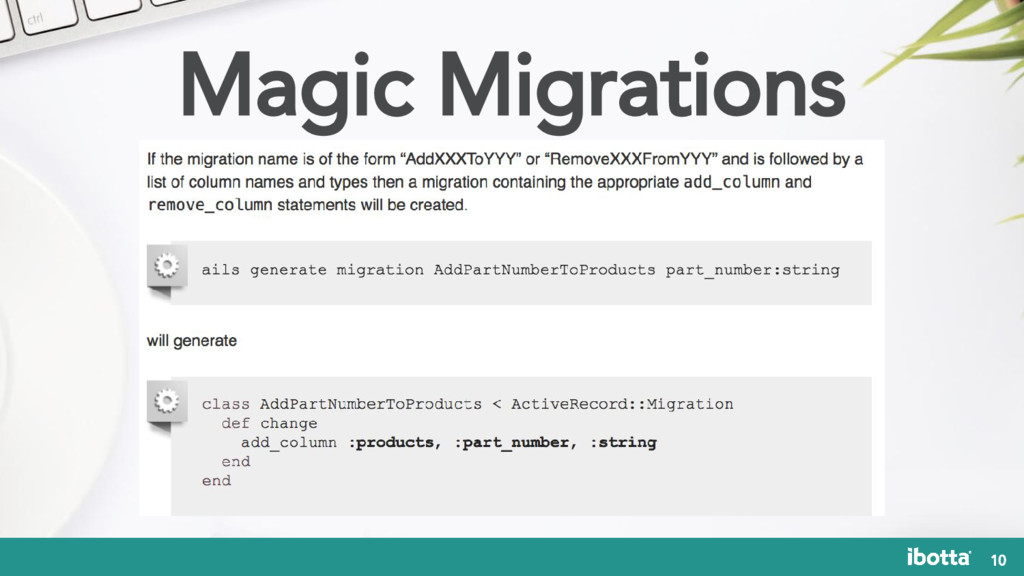Click the line starting 'If the migration name'
Image resolution: width=1024 pixels, height=576 pixels.
click(505, 159)
